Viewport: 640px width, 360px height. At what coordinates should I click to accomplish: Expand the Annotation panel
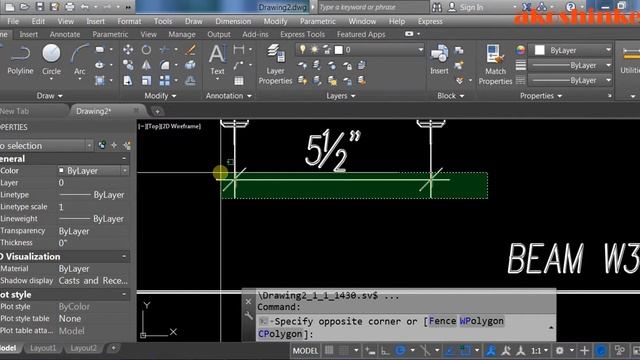click(x=229, y=96)
